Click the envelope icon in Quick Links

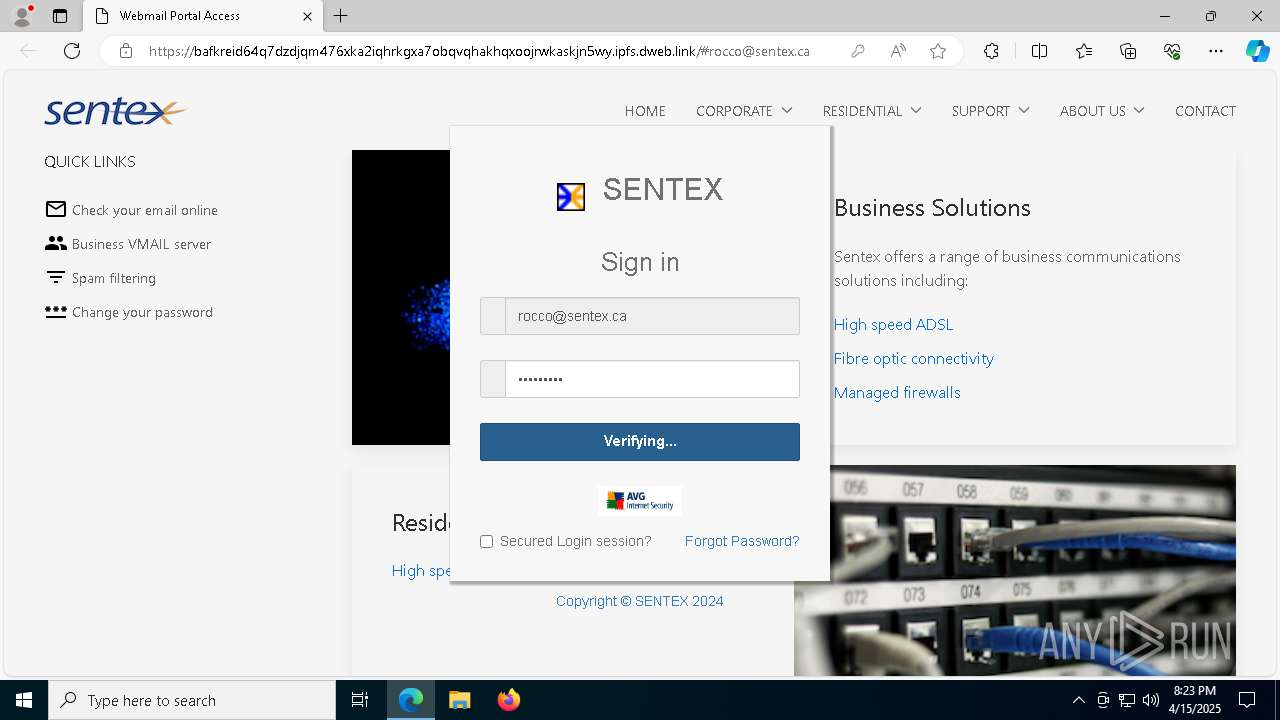56,209
